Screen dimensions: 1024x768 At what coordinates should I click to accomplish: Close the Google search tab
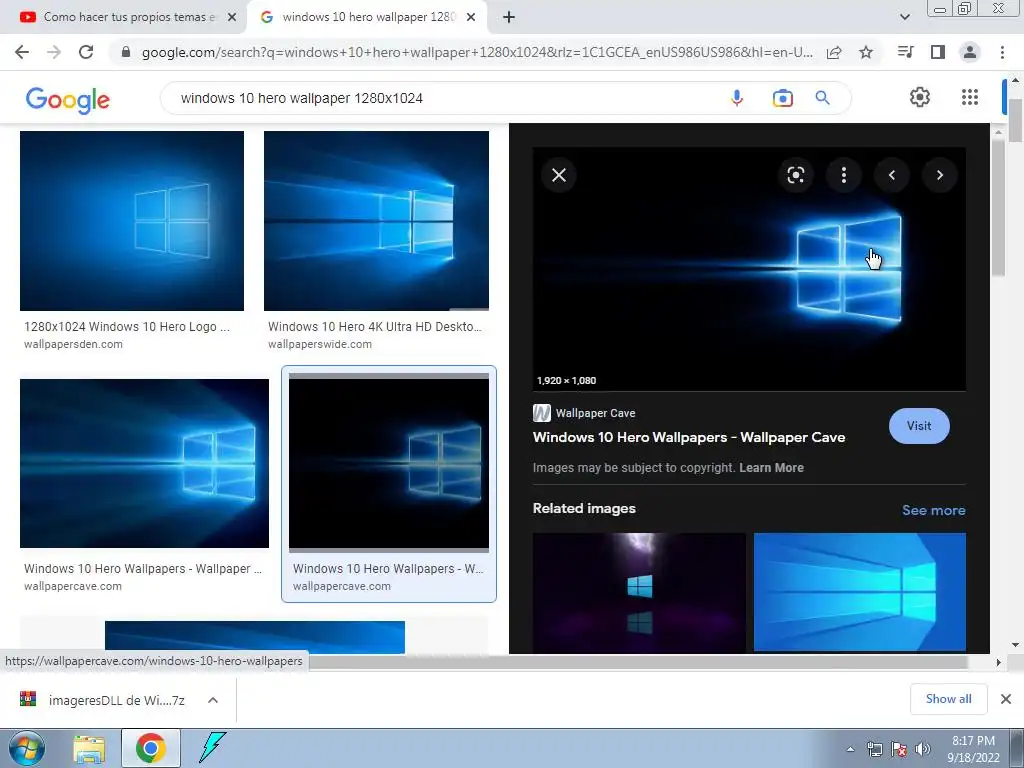click(x=471, y=17)
